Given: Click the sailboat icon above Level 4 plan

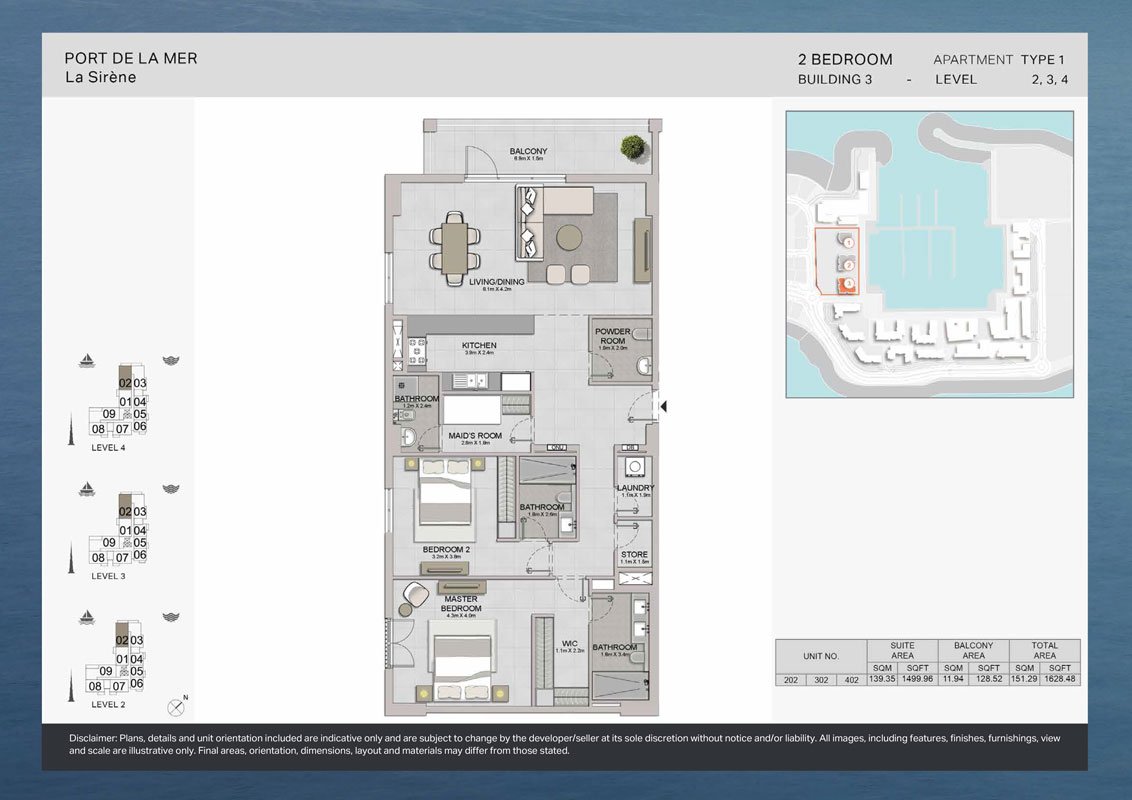Looking at the screenshot, I should [x=87, y=361].
